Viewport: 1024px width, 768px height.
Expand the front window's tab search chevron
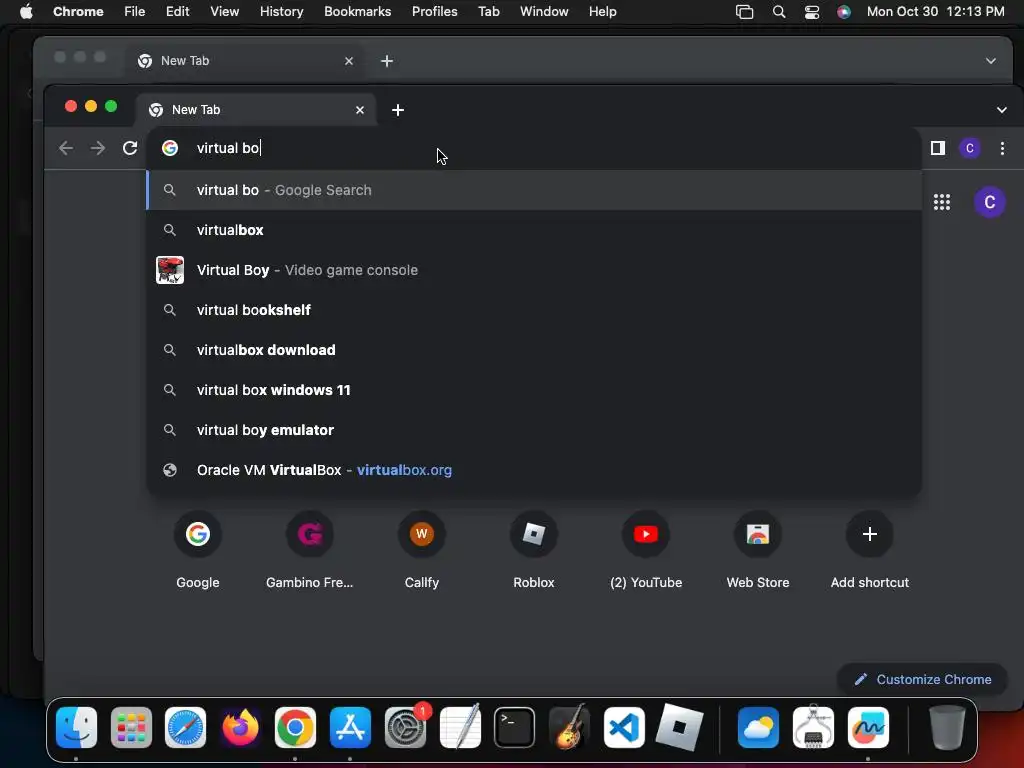[1002, 110]
